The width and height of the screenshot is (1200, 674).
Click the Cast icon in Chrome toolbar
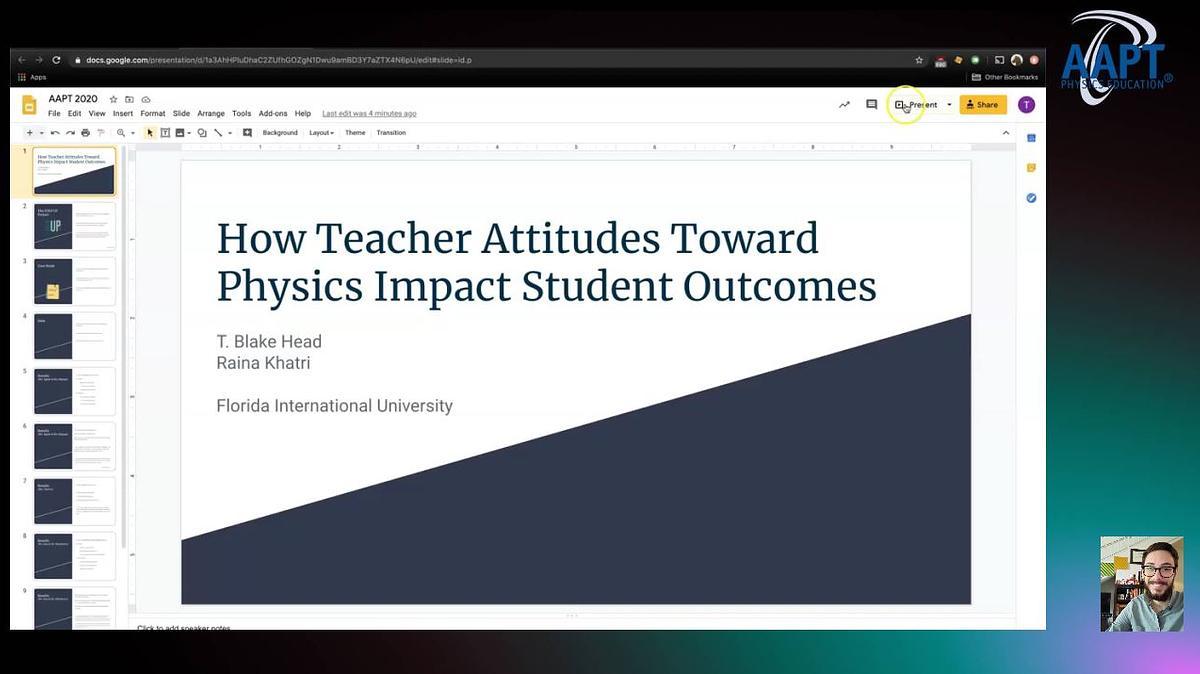999,60
